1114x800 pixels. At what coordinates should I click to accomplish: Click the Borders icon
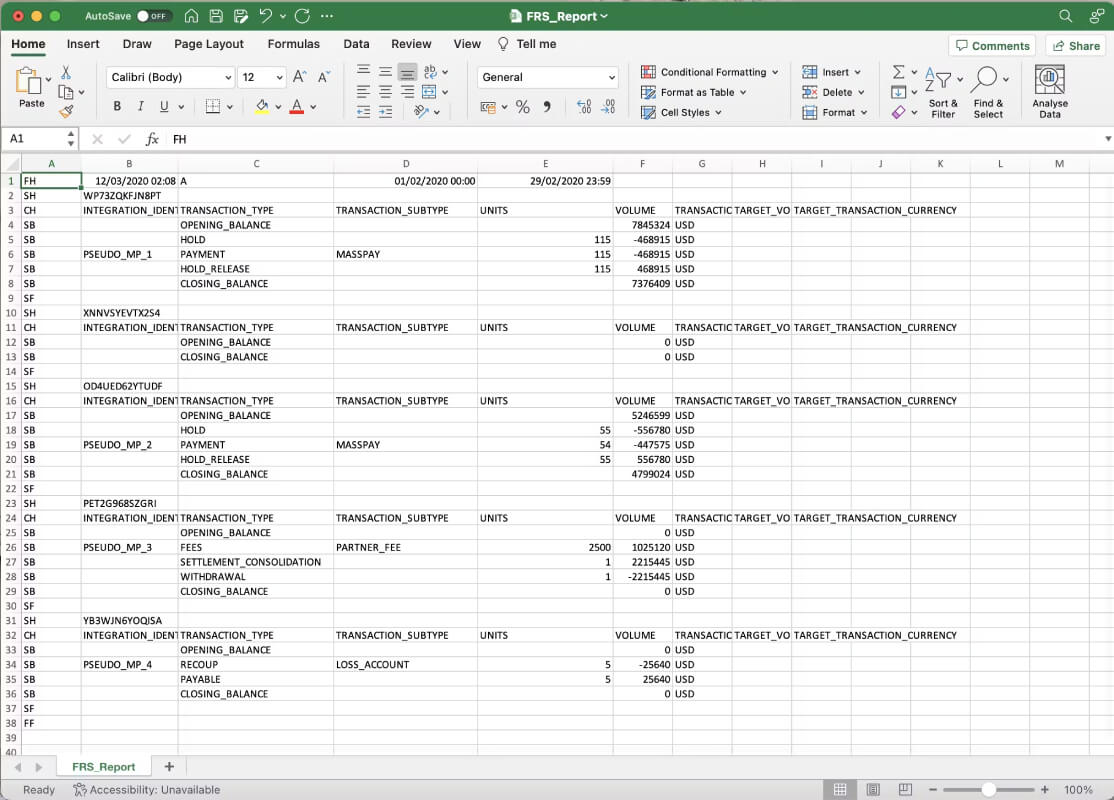pyautogui.click(x=212, y=107)
